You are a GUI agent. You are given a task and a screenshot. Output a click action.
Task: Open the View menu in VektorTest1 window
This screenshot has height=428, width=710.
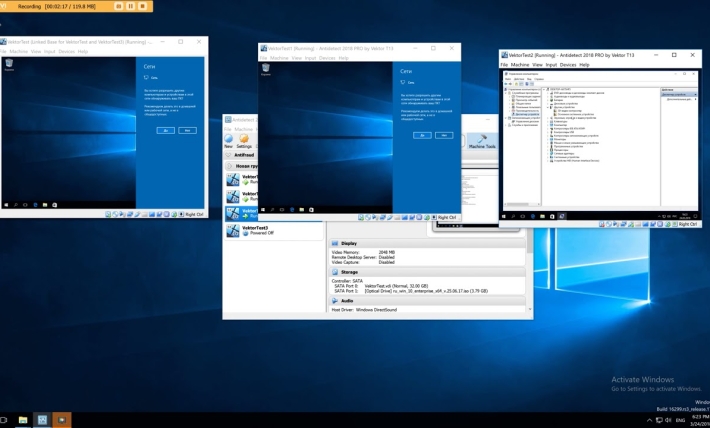(x=297, y=58)
